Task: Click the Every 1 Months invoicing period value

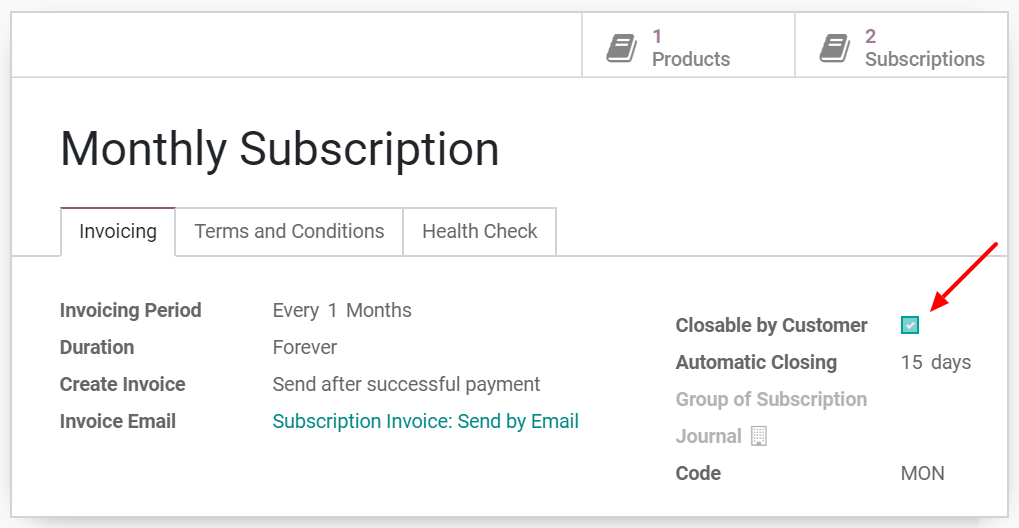Action: coord(342,310)
